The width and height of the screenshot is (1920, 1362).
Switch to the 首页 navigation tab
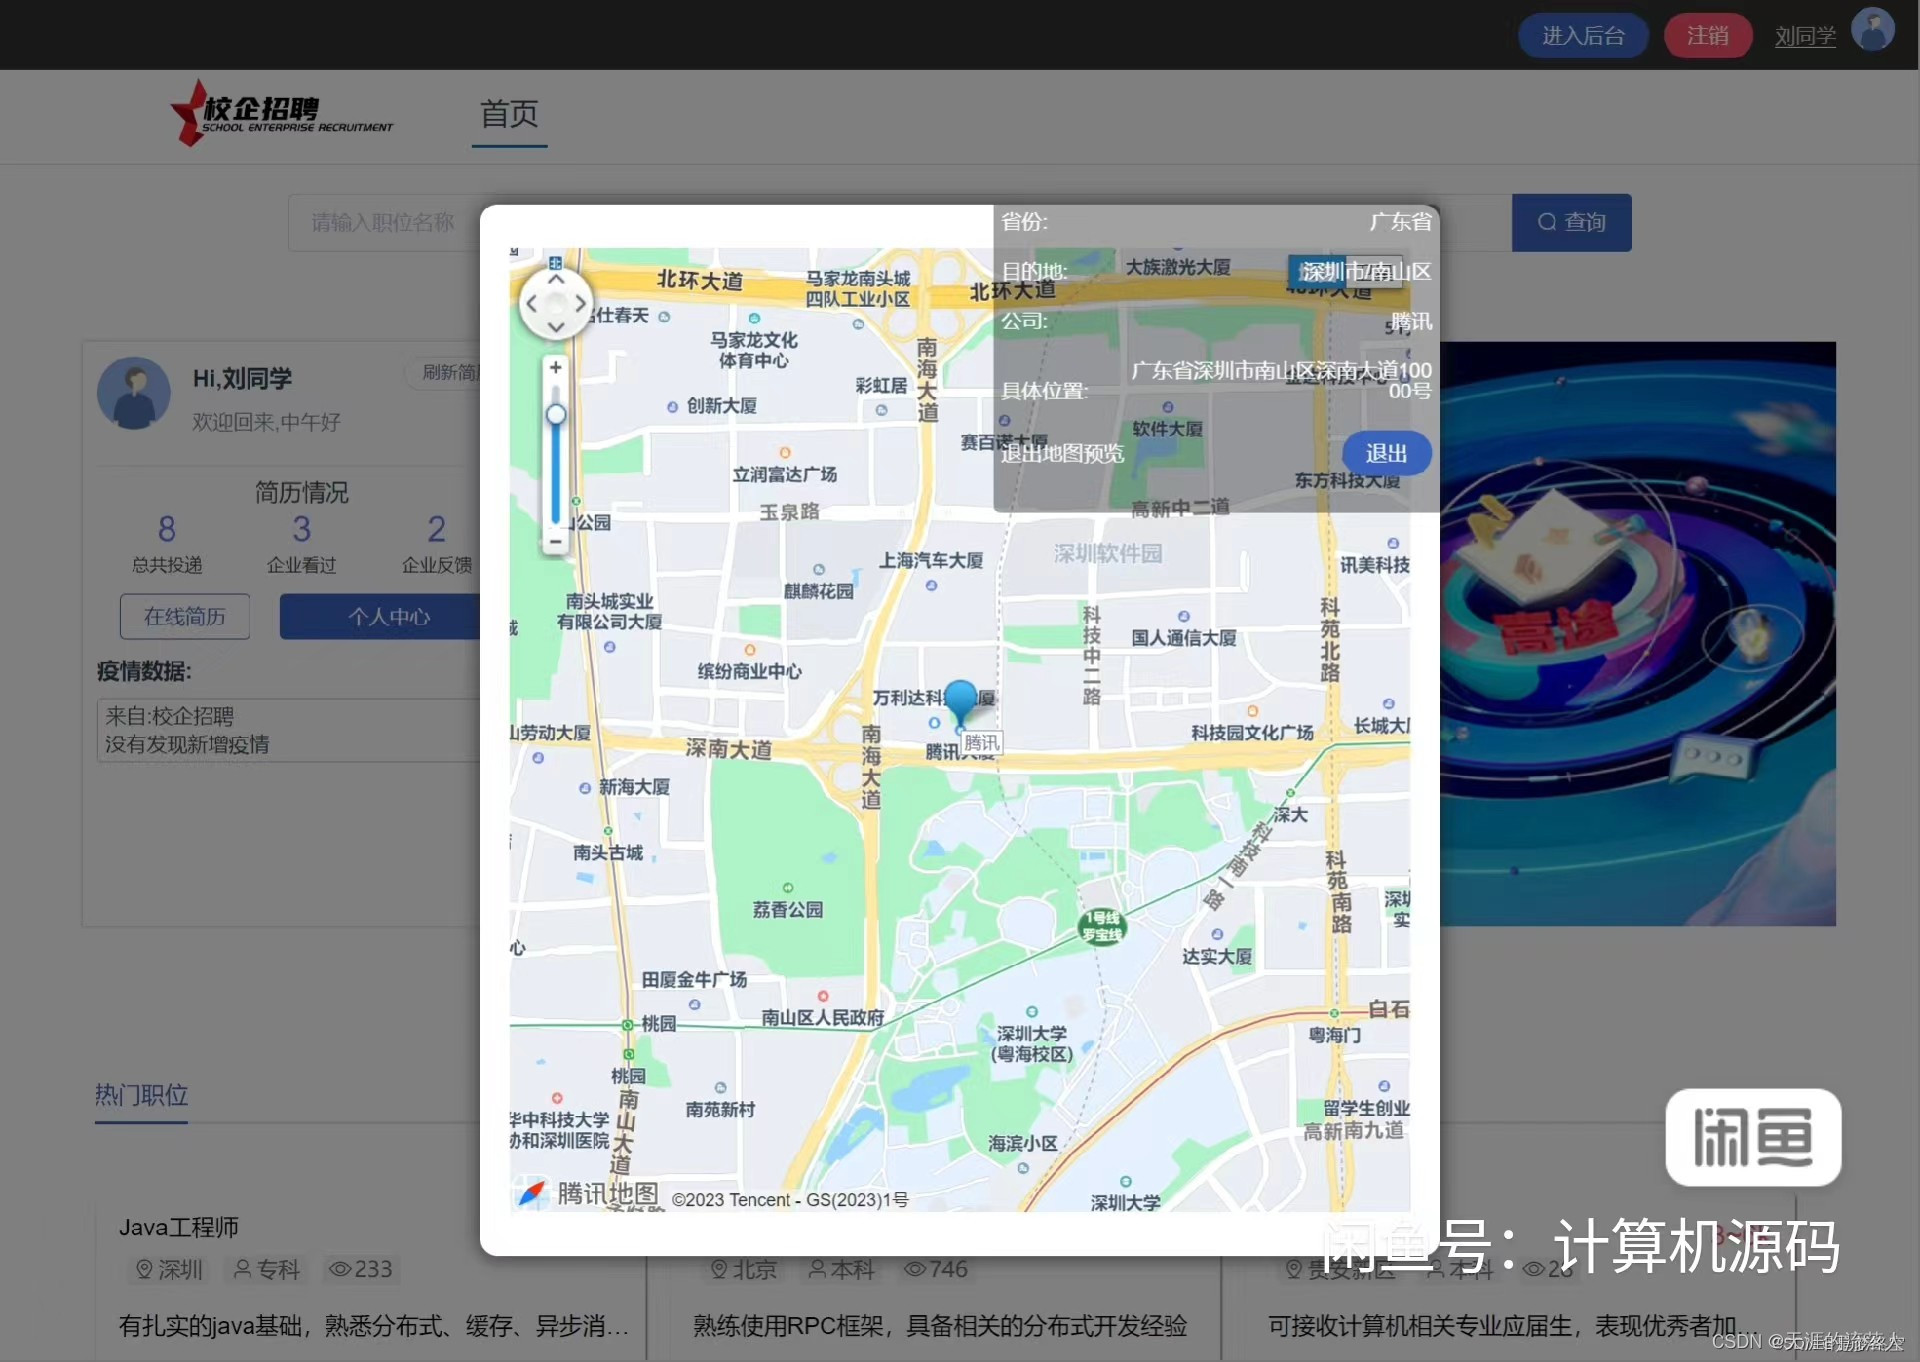point(509,114)
